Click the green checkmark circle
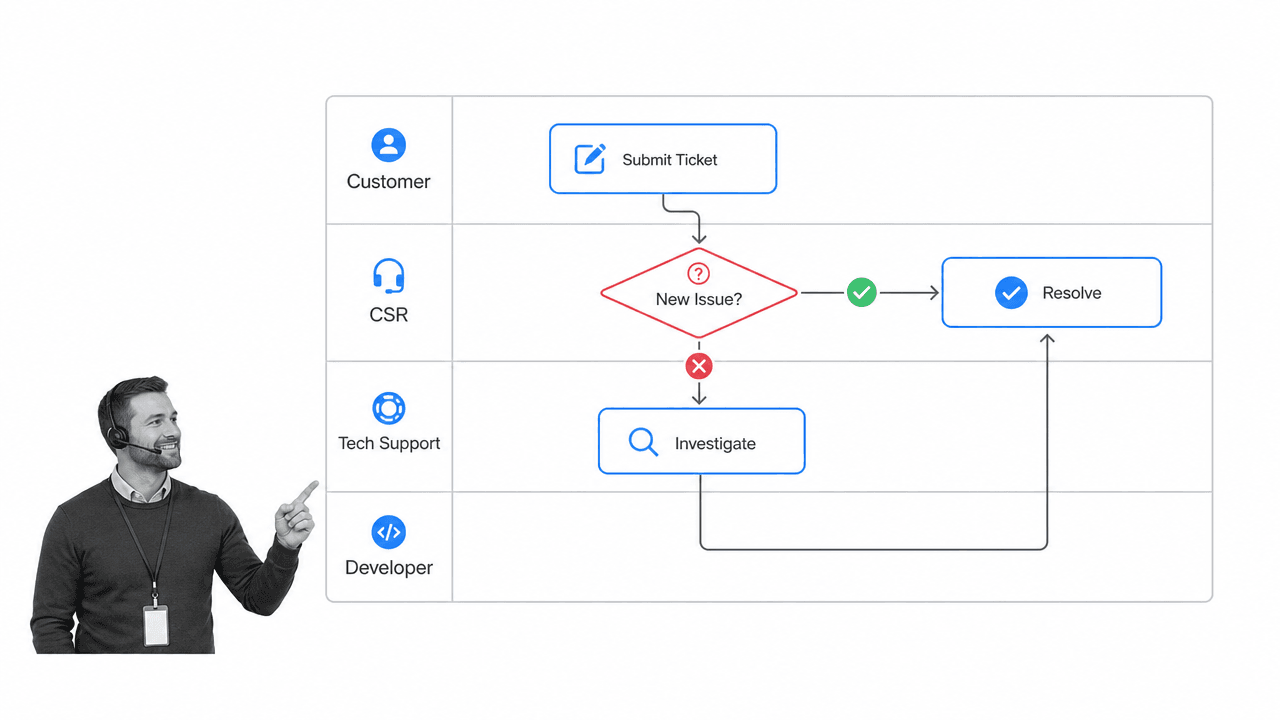1280x720 pixels. tap(862, 292)
